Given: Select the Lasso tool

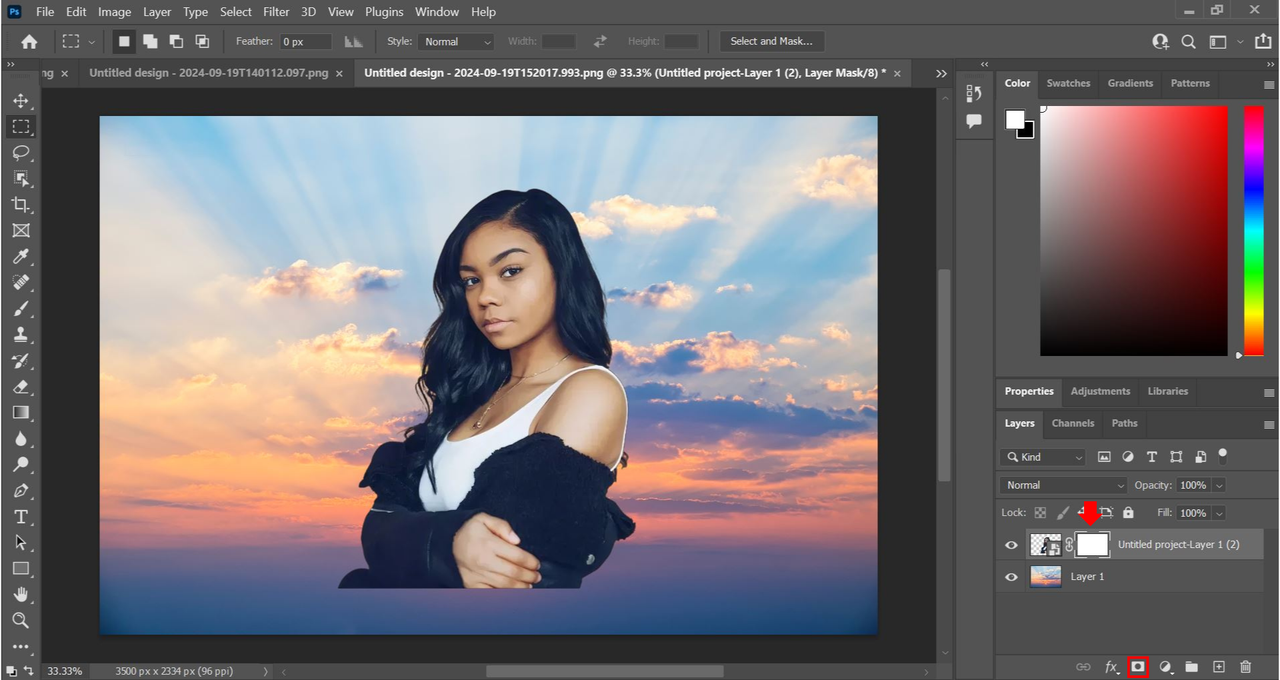Looking at the screenshot, I should (21, 153).
